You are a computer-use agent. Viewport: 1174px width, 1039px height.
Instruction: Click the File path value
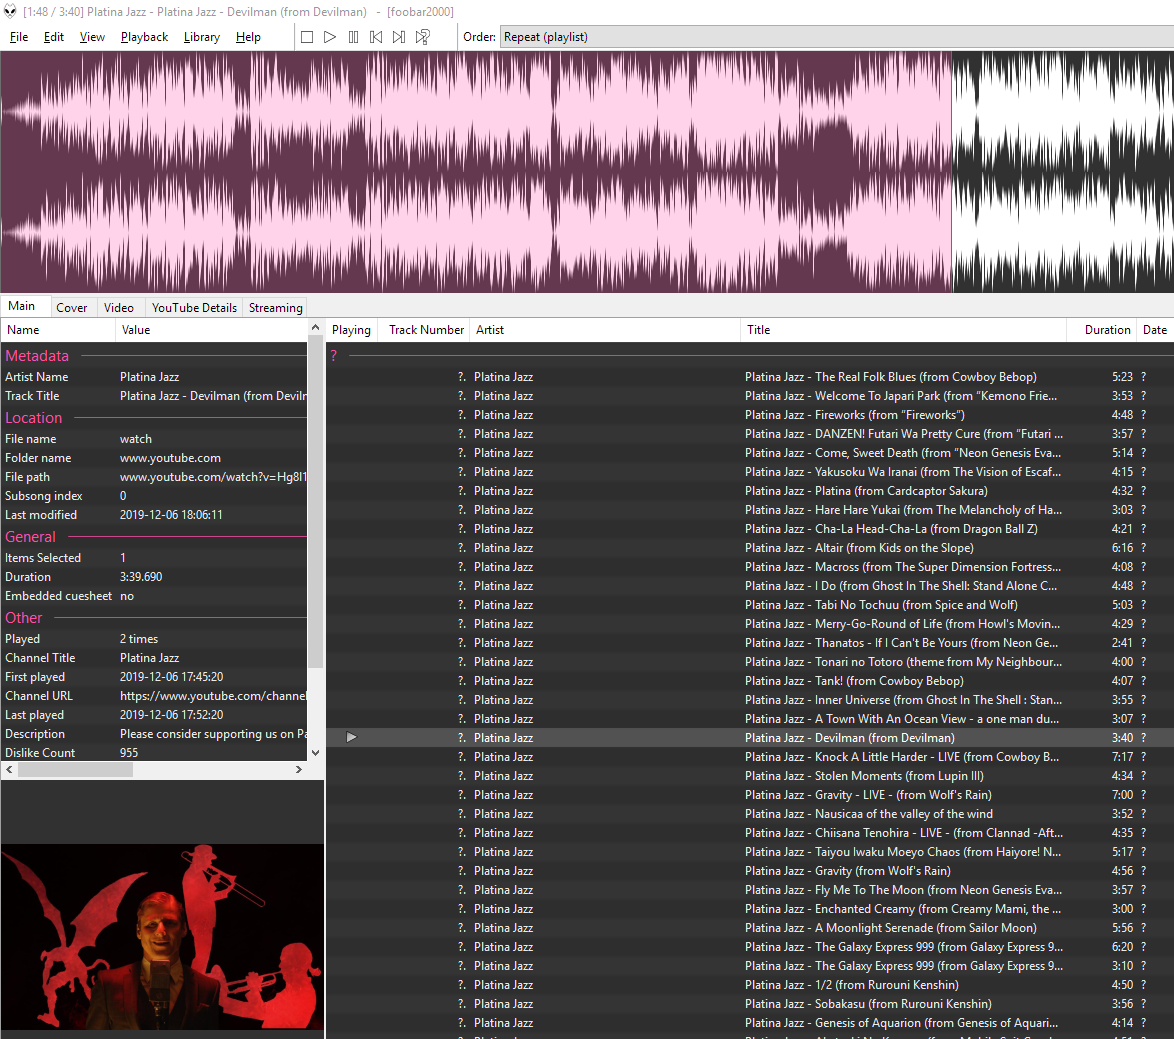213,477
